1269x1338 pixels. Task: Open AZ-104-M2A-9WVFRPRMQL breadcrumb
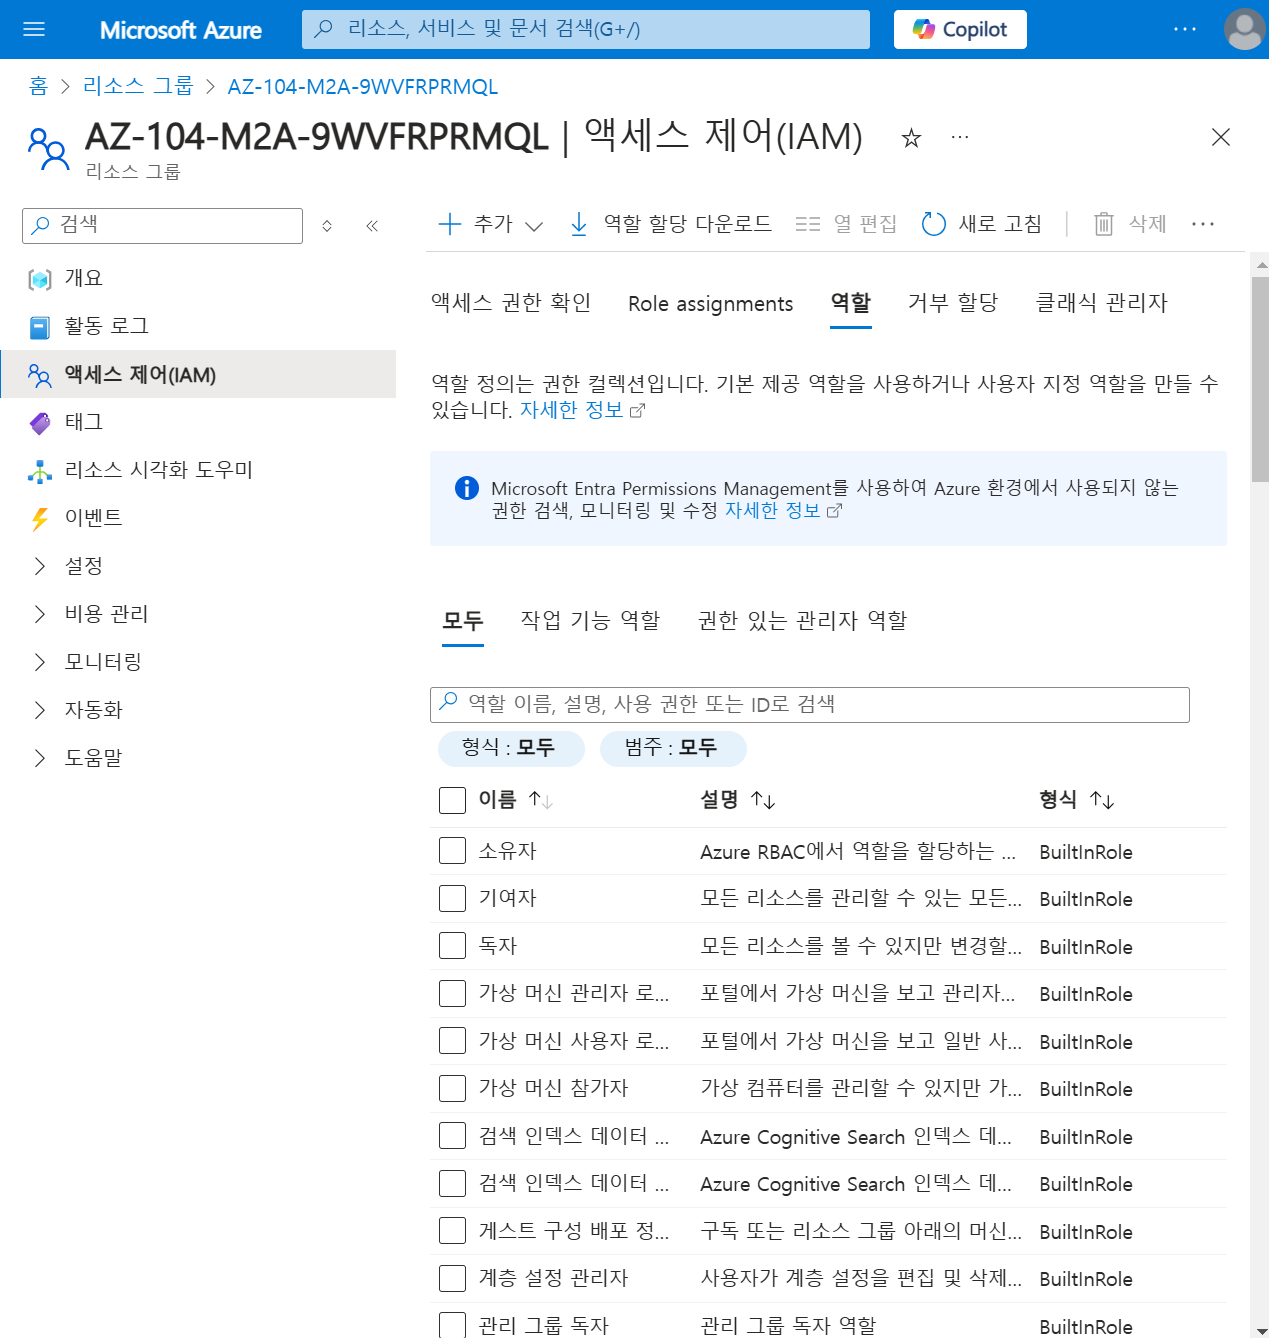coord(363,87)
